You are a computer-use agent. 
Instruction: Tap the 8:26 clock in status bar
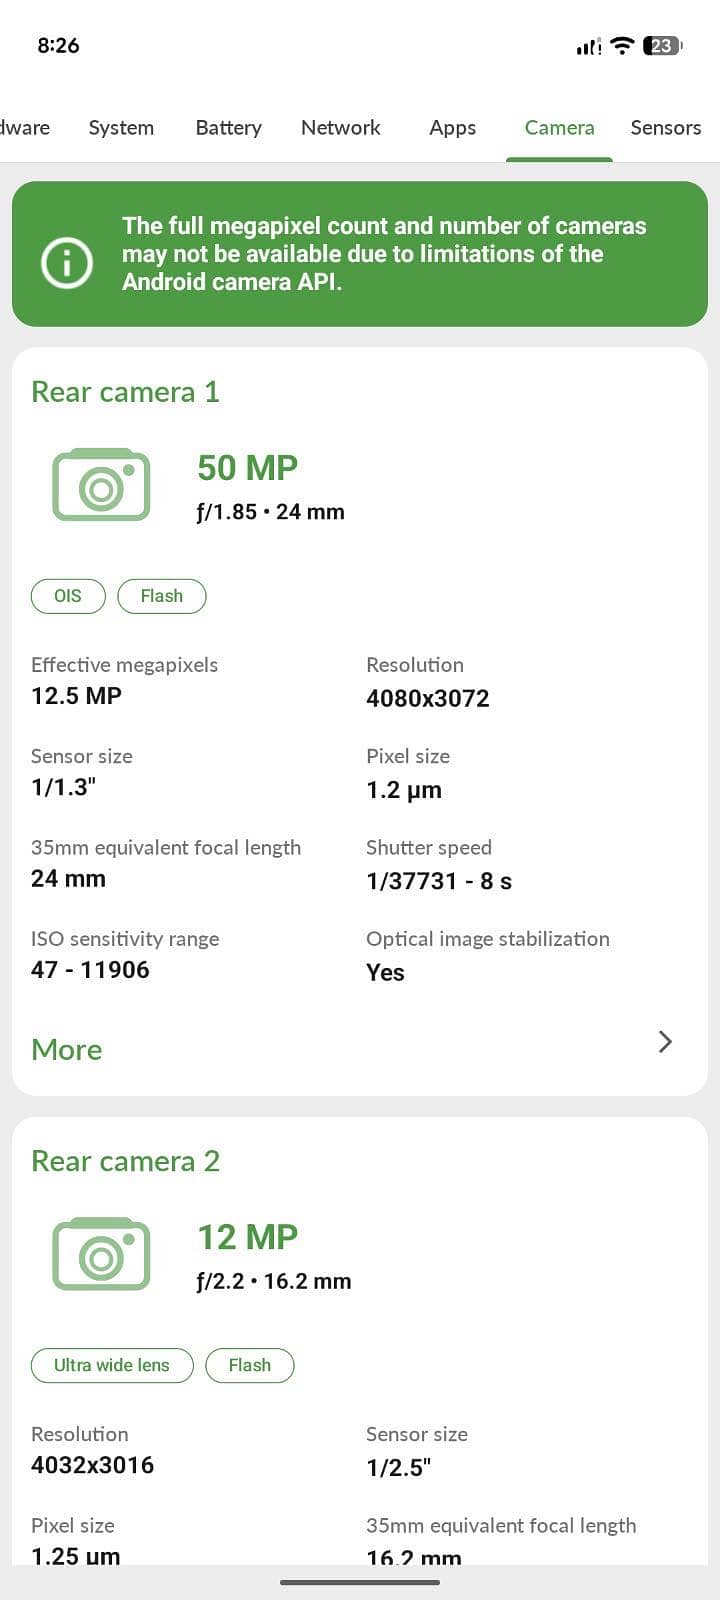click(x=58, y=45)
